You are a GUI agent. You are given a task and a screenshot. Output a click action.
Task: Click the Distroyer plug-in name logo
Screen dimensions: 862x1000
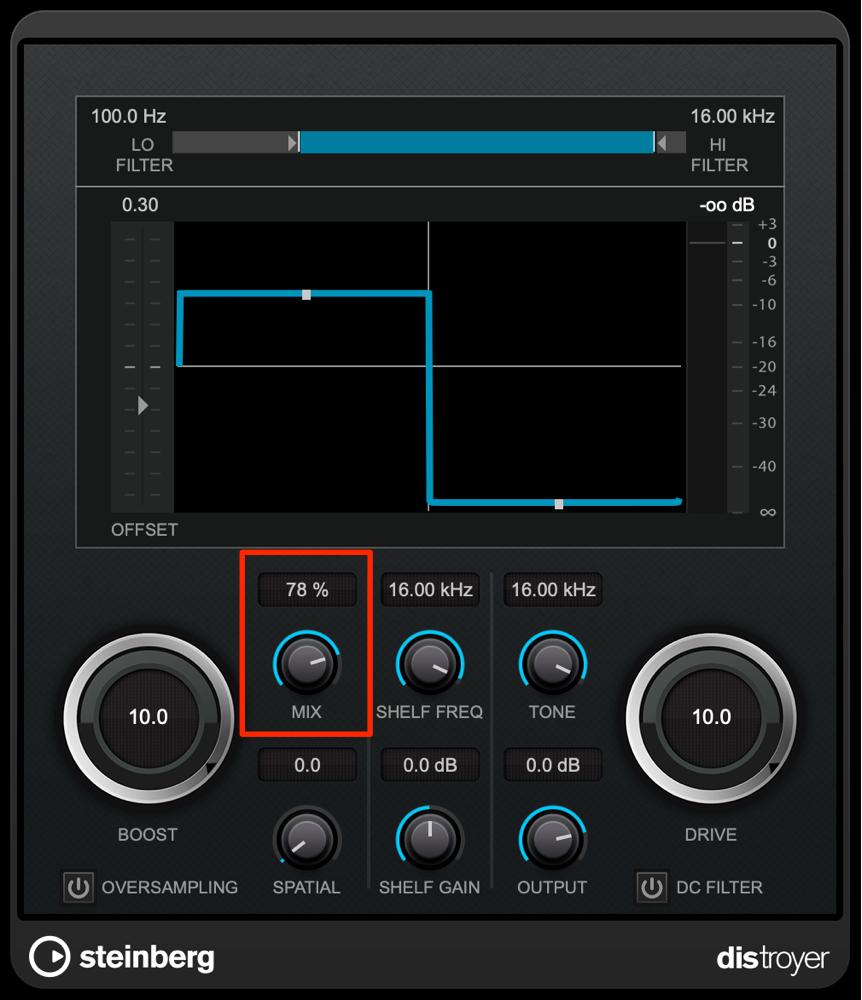click(x=773, y=959)
